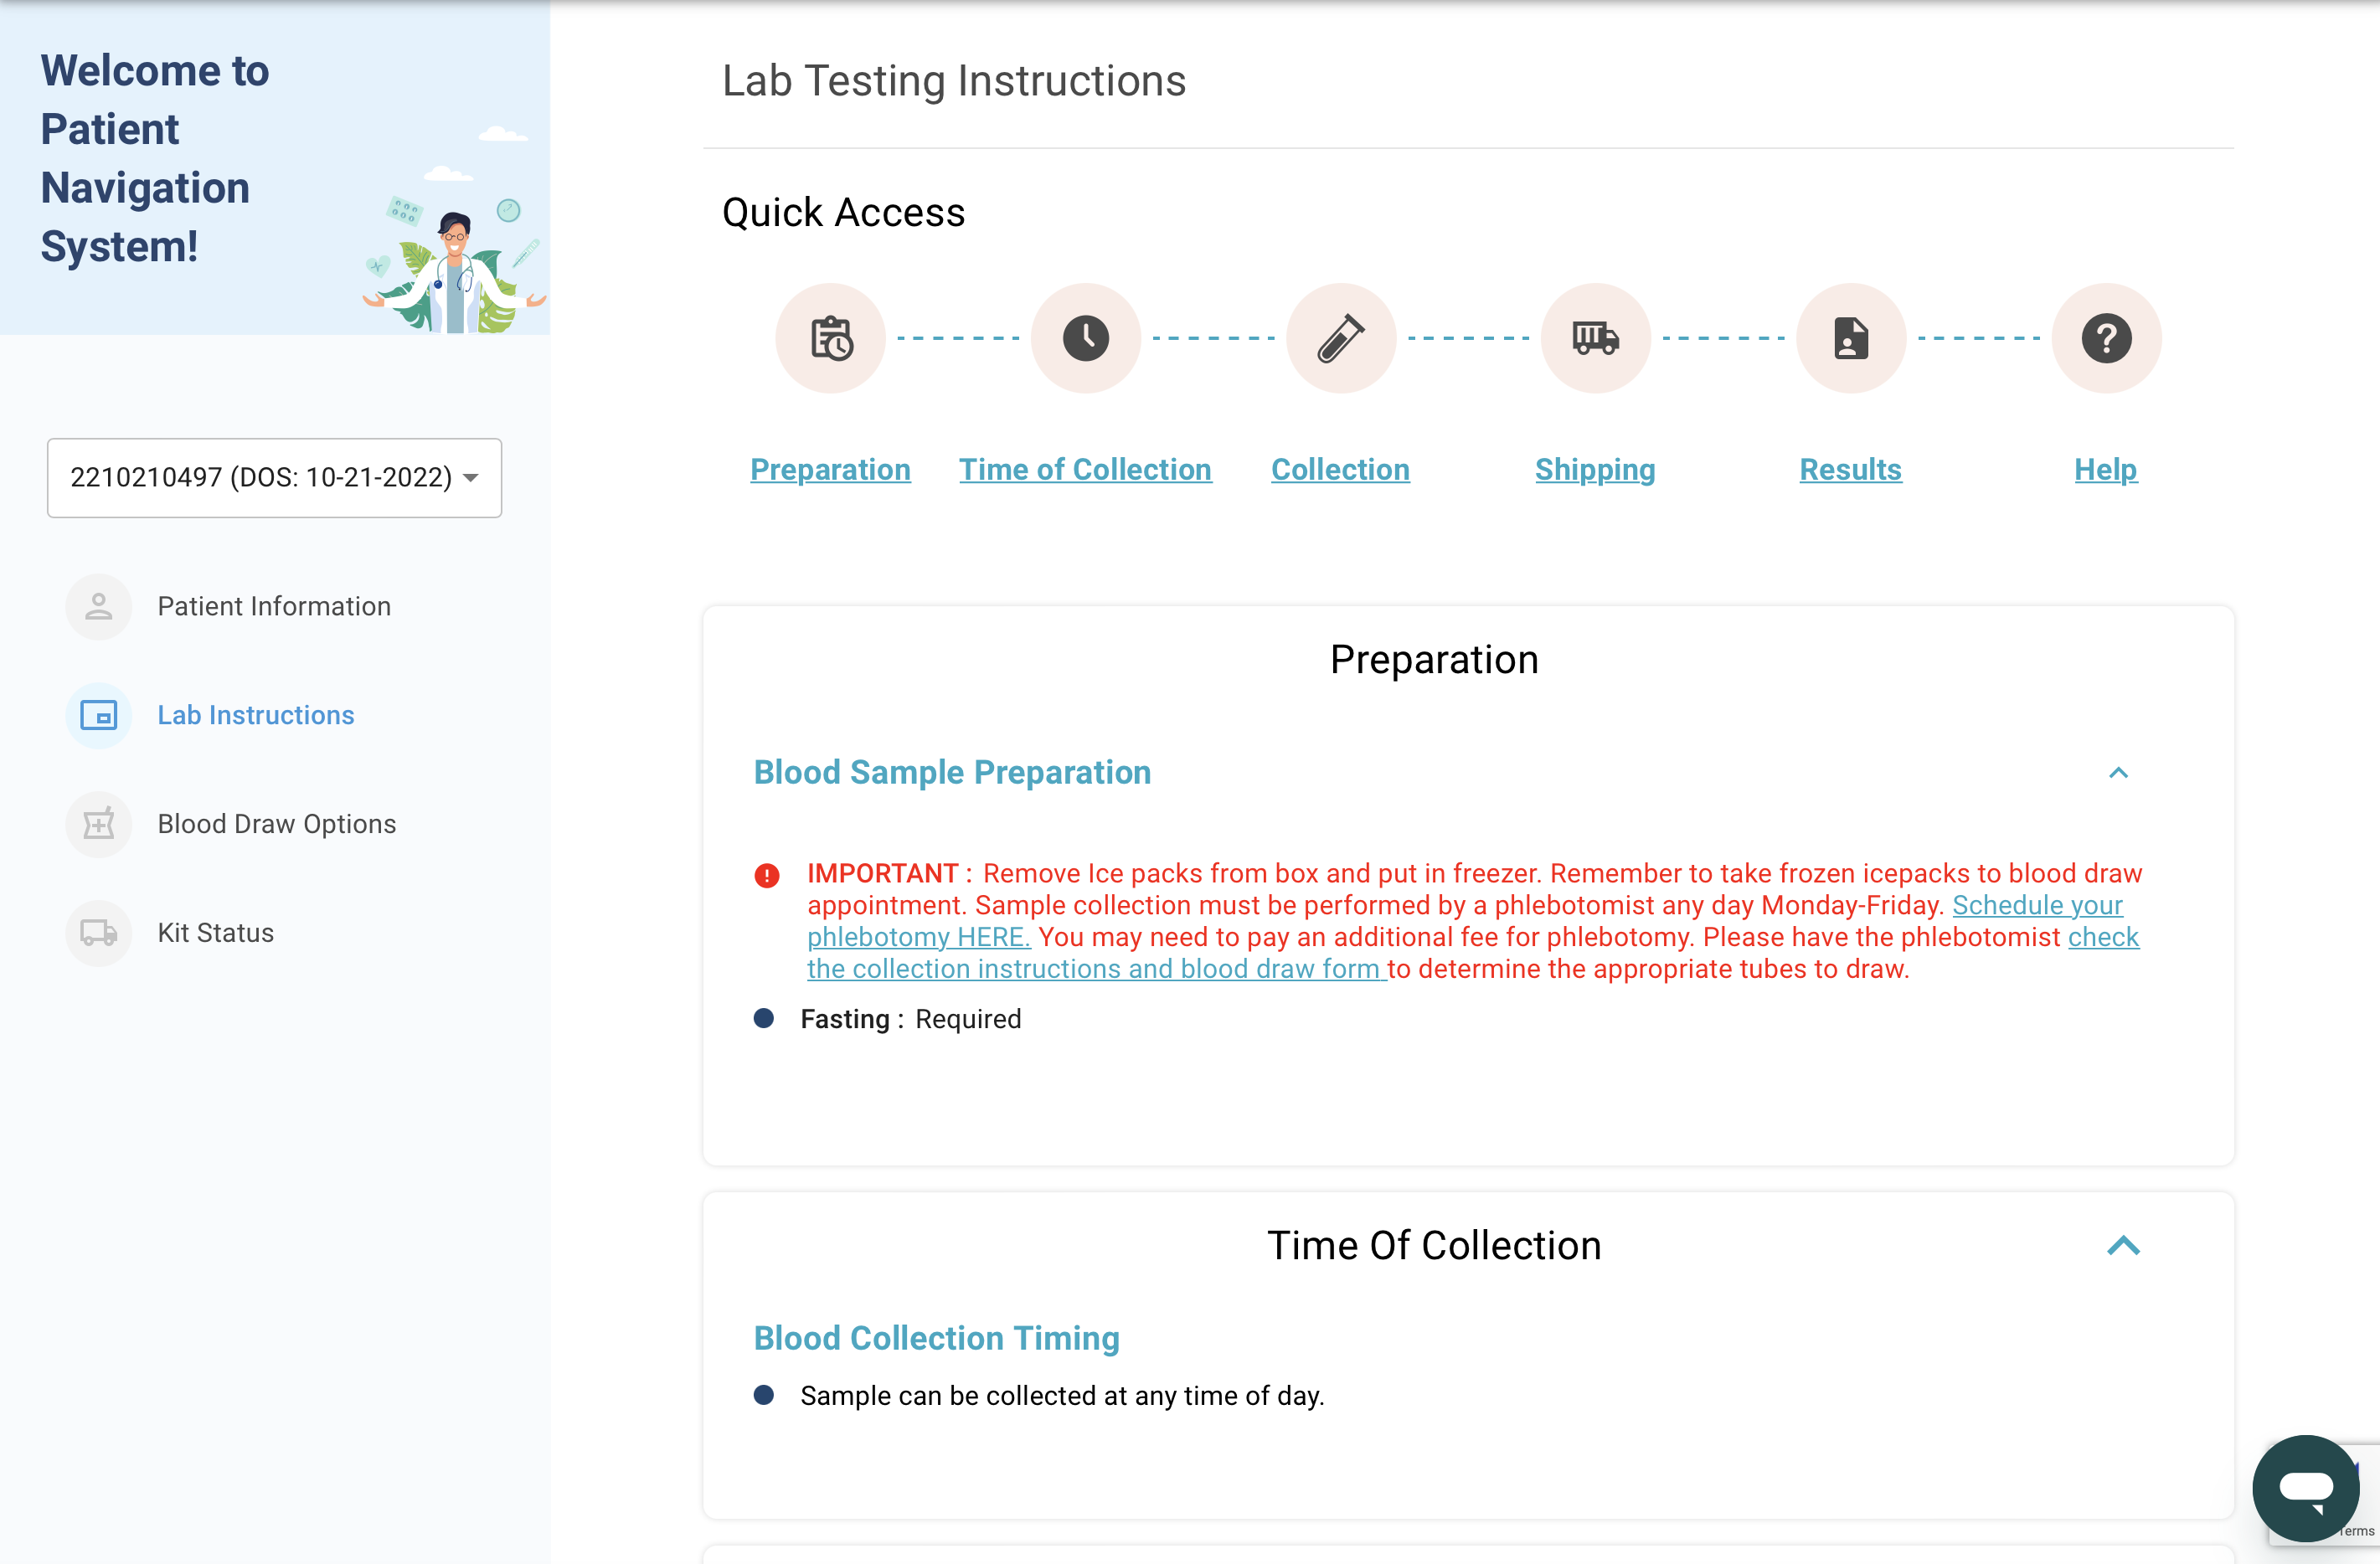2380x1564 pixels.
Task: Collapse the Time Of Collection panel
Action: 2123,1246
